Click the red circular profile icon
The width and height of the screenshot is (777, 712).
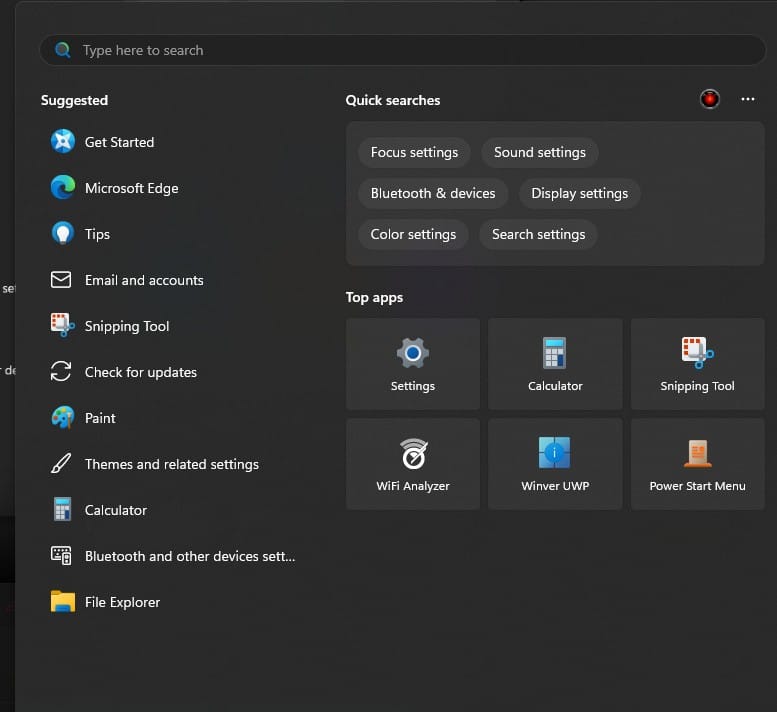(x=710, y=99)
